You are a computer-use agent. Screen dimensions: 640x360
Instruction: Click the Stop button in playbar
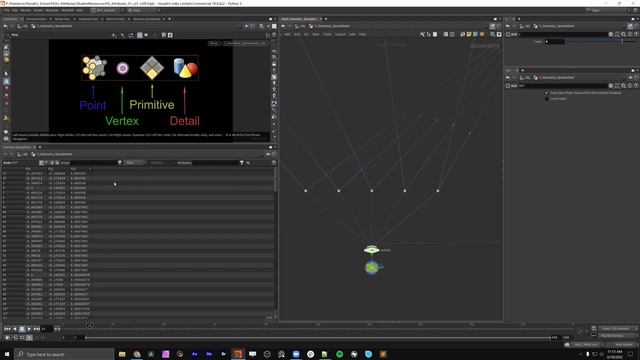coord(22,329)
